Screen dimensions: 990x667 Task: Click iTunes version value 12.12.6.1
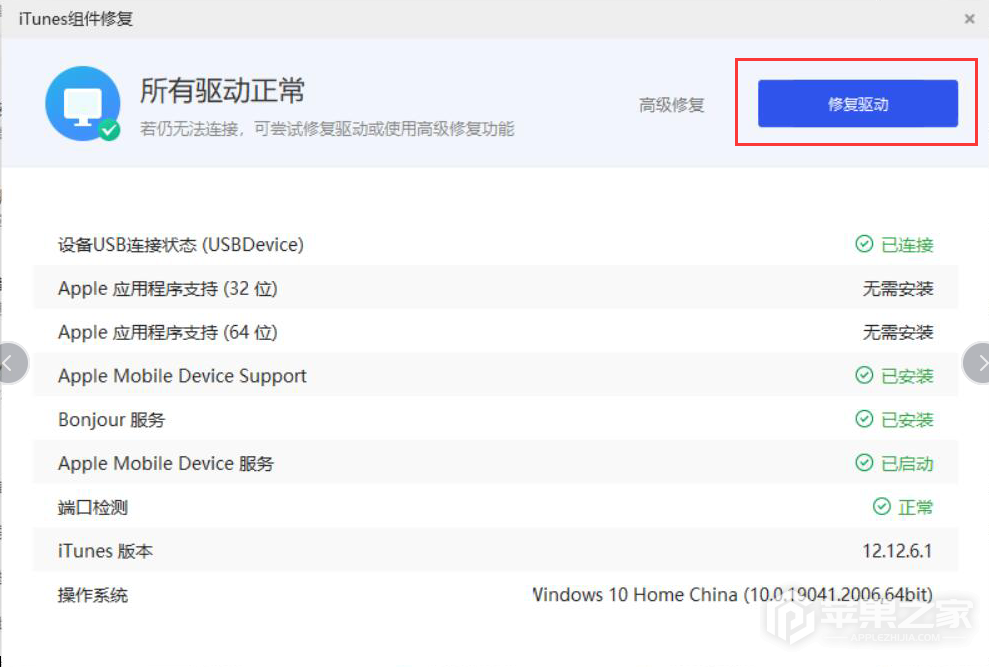click(897, 551)
